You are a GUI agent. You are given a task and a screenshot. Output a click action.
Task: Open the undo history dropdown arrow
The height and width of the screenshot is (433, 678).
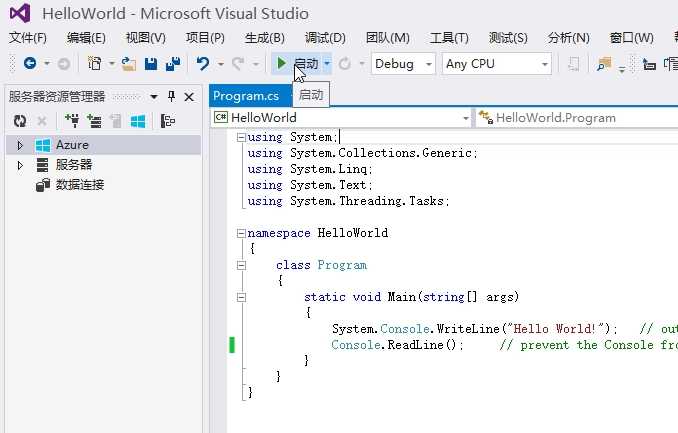(x=221, y=64)
